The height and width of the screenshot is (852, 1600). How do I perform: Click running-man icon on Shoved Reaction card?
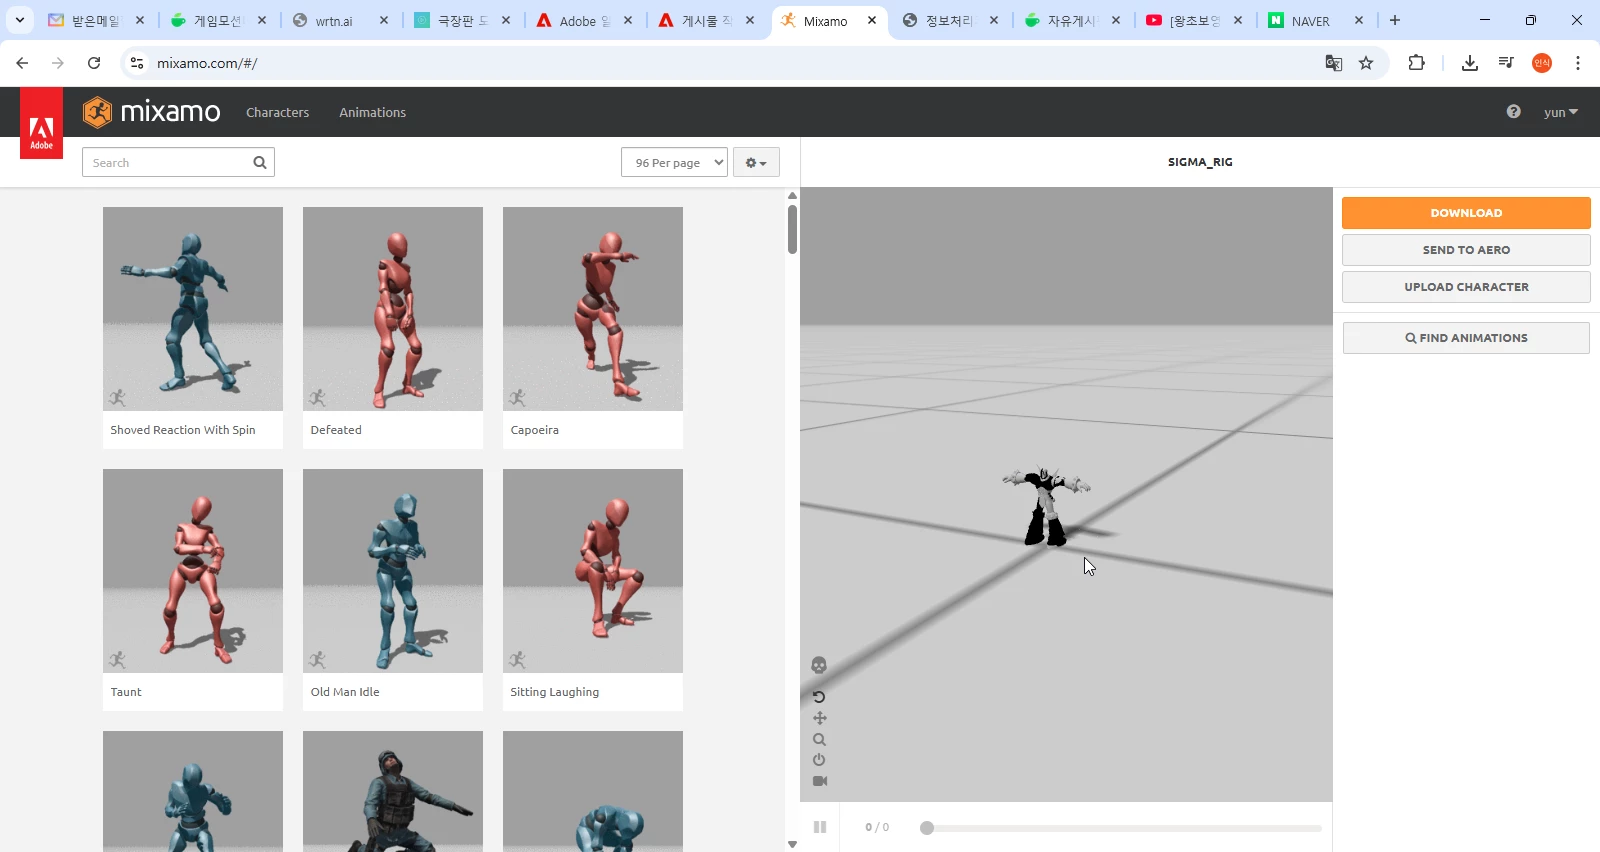pyautogui.click(x=118, y=398)
